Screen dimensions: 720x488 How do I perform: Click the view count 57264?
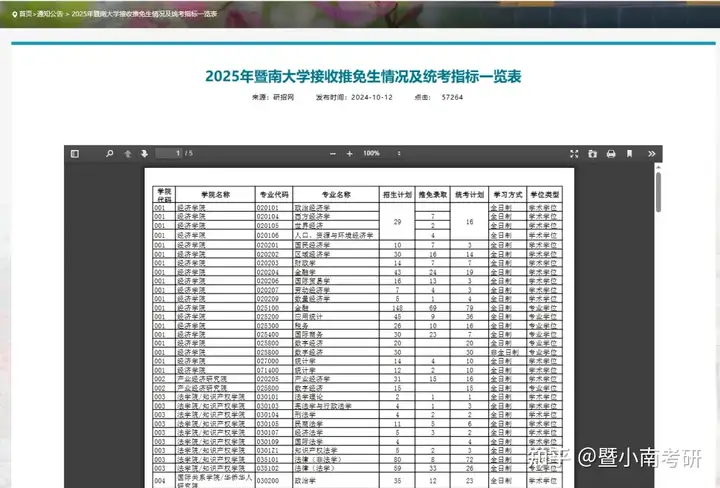tap(452, 97)
